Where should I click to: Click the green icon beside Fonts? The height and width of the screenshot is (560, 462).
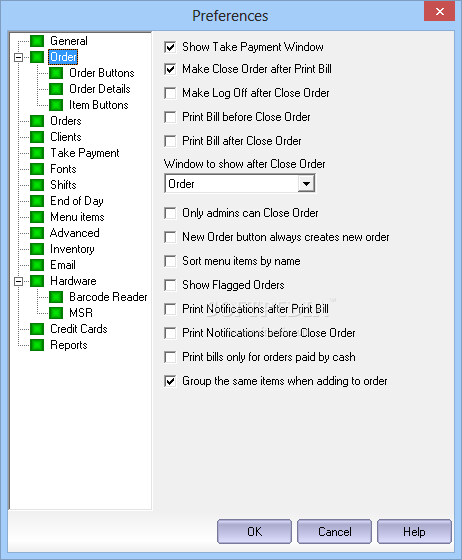(37, 169)
